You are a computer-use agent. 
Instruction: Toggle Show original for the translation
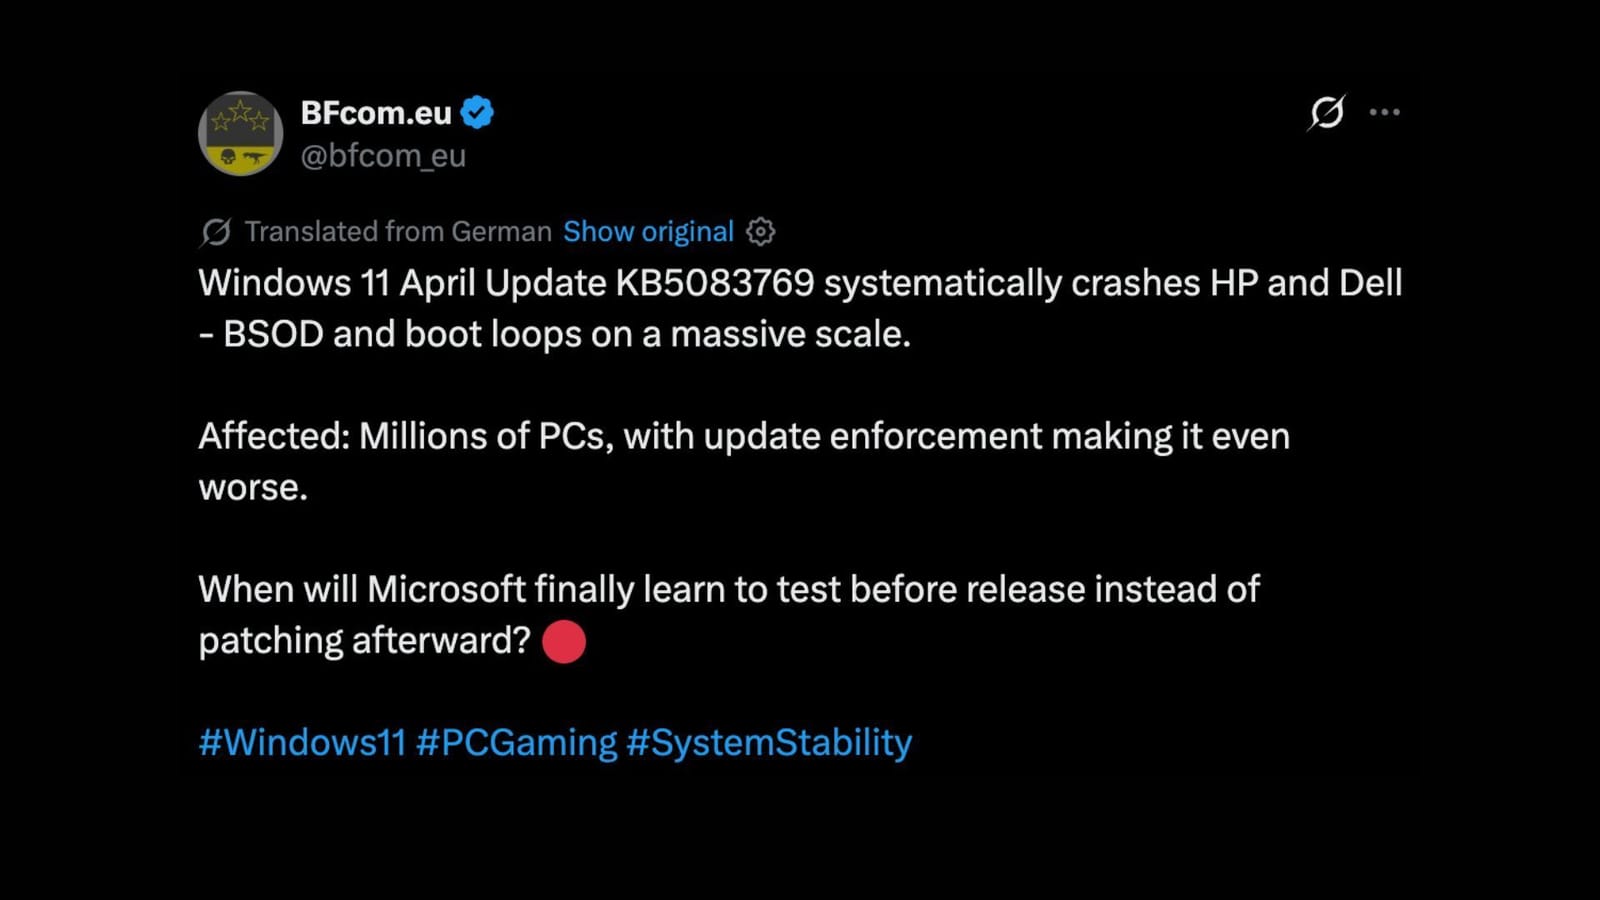pos(648,232)
